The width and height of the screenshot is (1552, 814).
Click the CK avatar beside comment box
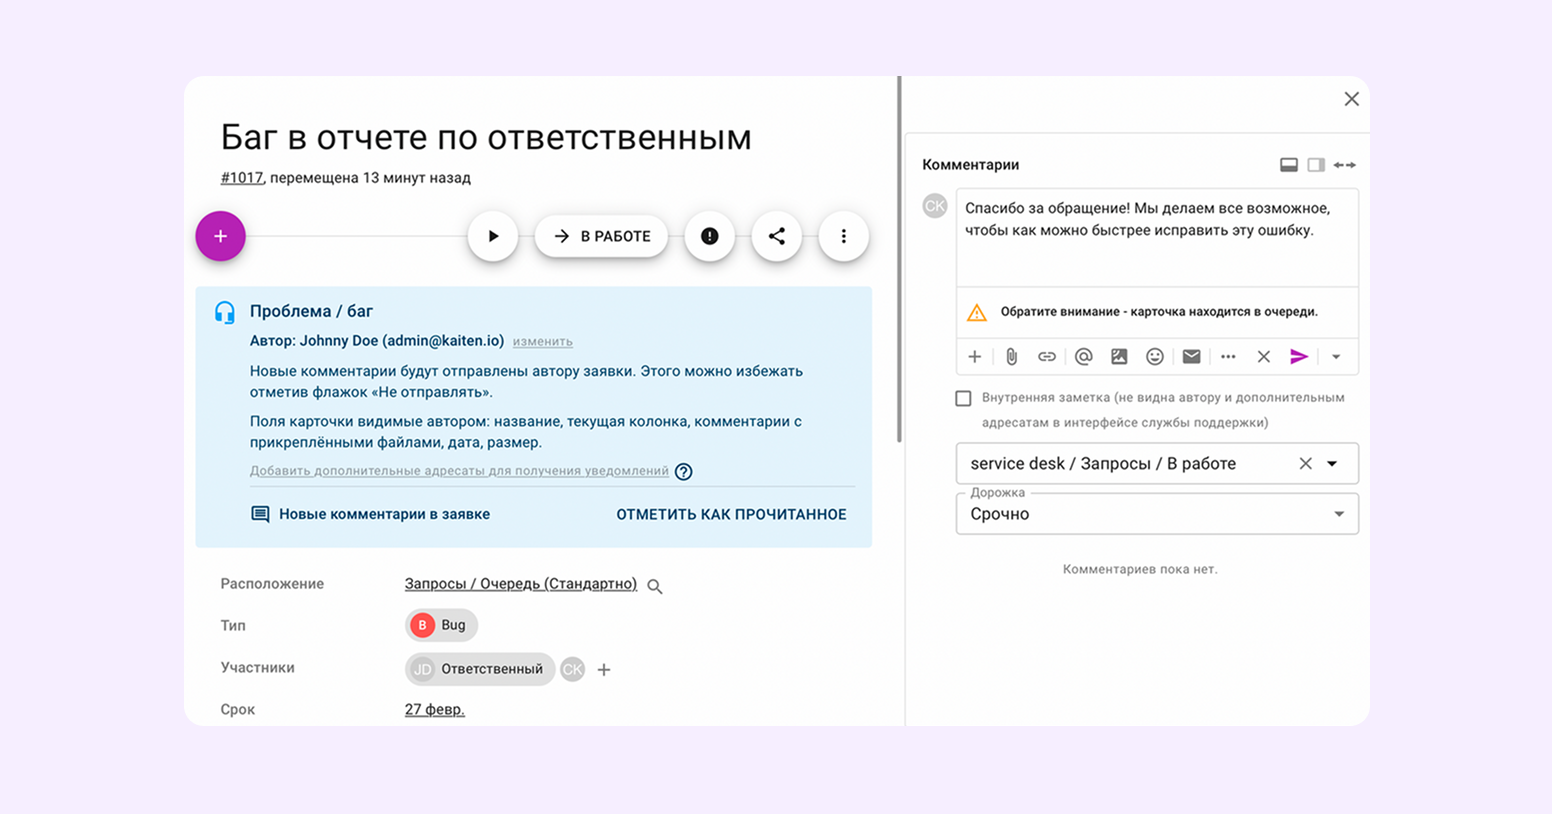(x=935, y=206)
